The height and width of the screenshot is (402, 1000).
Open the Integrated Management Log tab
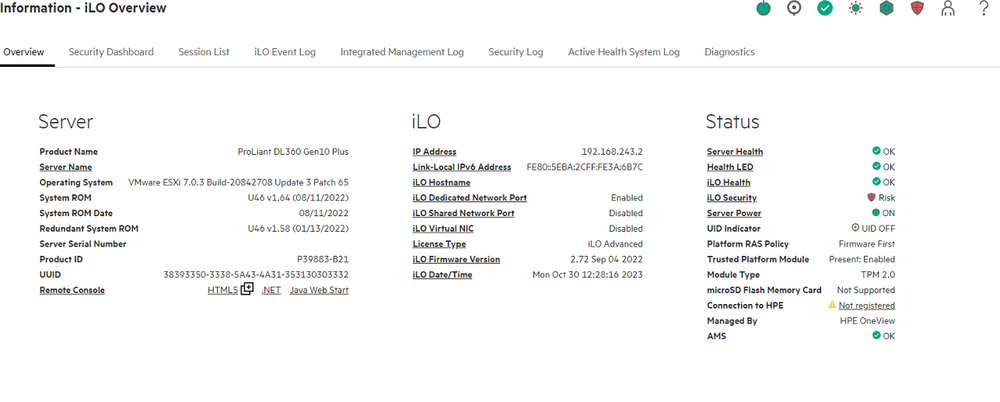tap(402, 52)
